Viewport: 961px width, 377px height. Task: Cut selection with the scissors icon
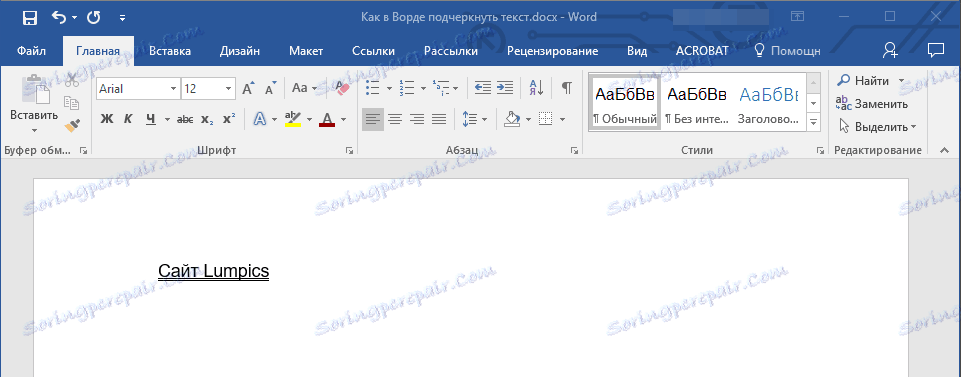[x=72, y=80]
